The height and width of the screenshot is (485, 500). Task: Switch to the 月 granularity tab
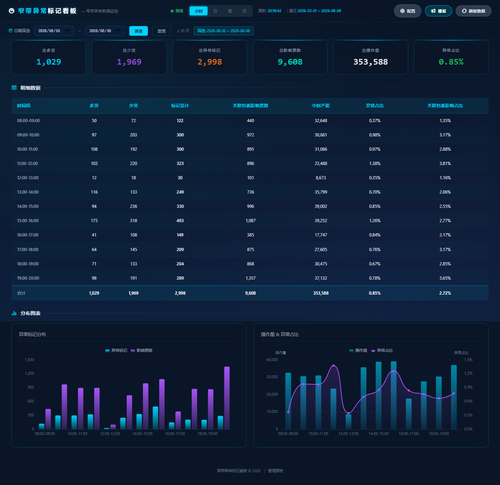244,11
